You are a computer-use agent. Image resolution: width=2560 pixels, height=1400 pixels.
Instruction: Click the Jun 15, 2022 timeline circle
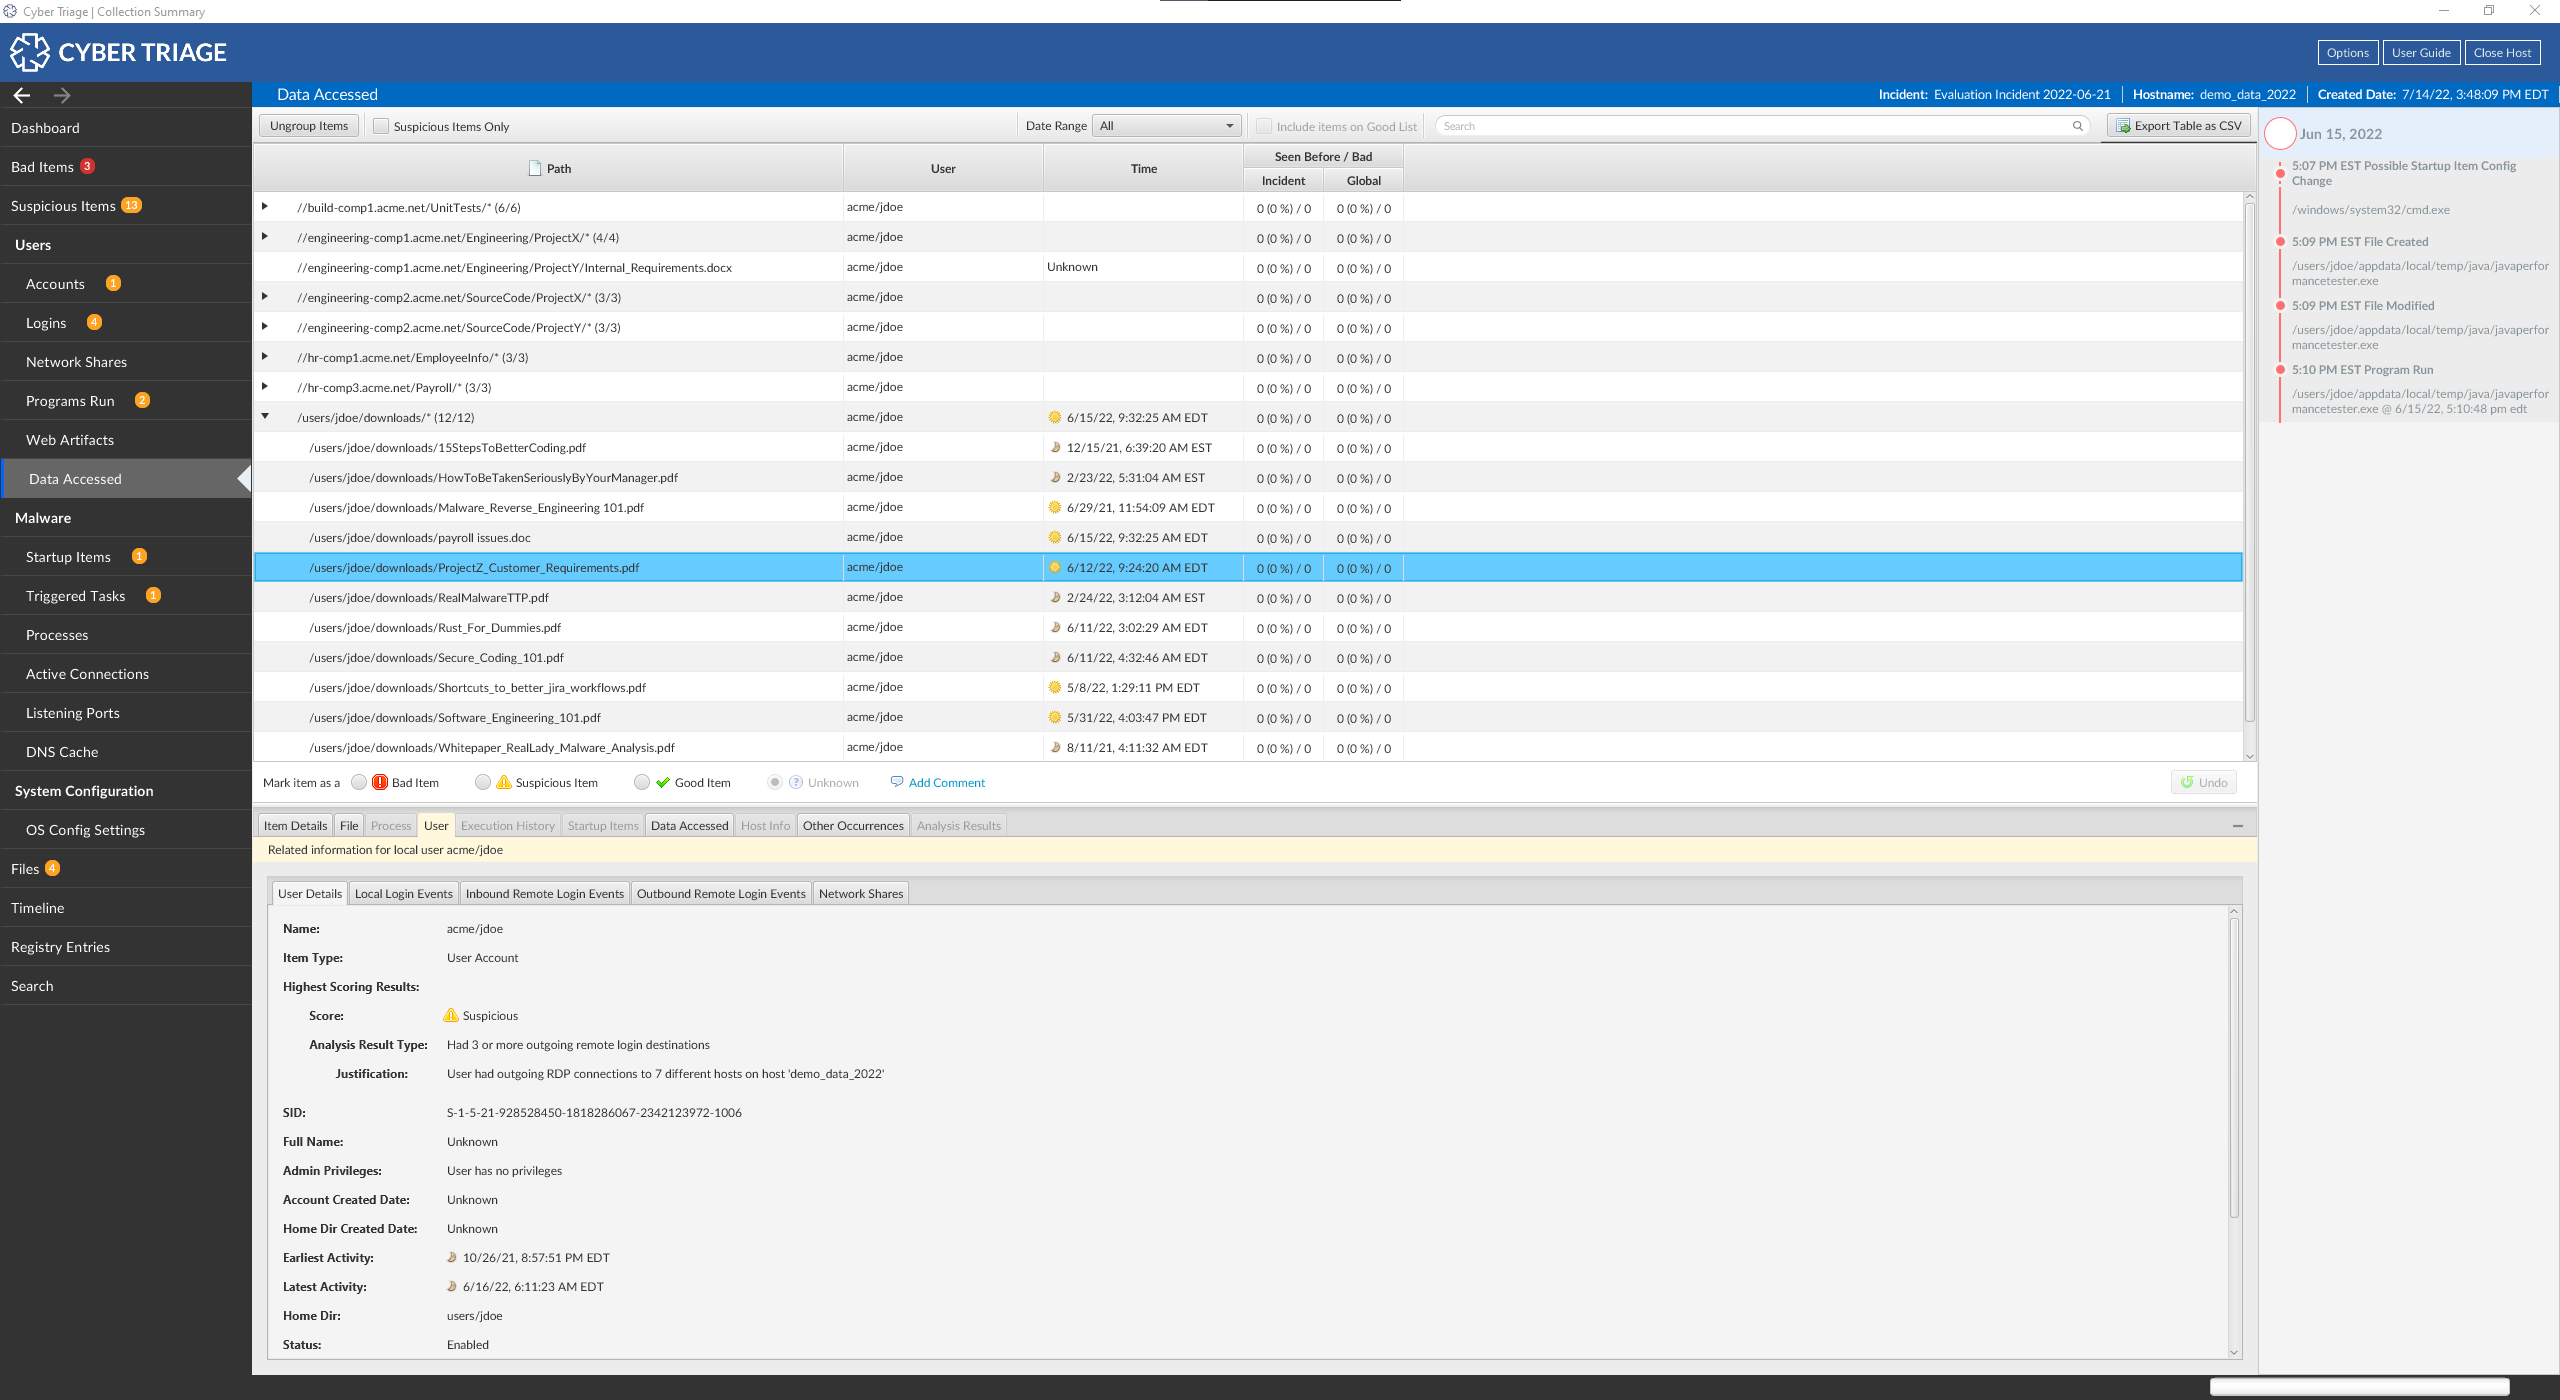(2279, 133)
